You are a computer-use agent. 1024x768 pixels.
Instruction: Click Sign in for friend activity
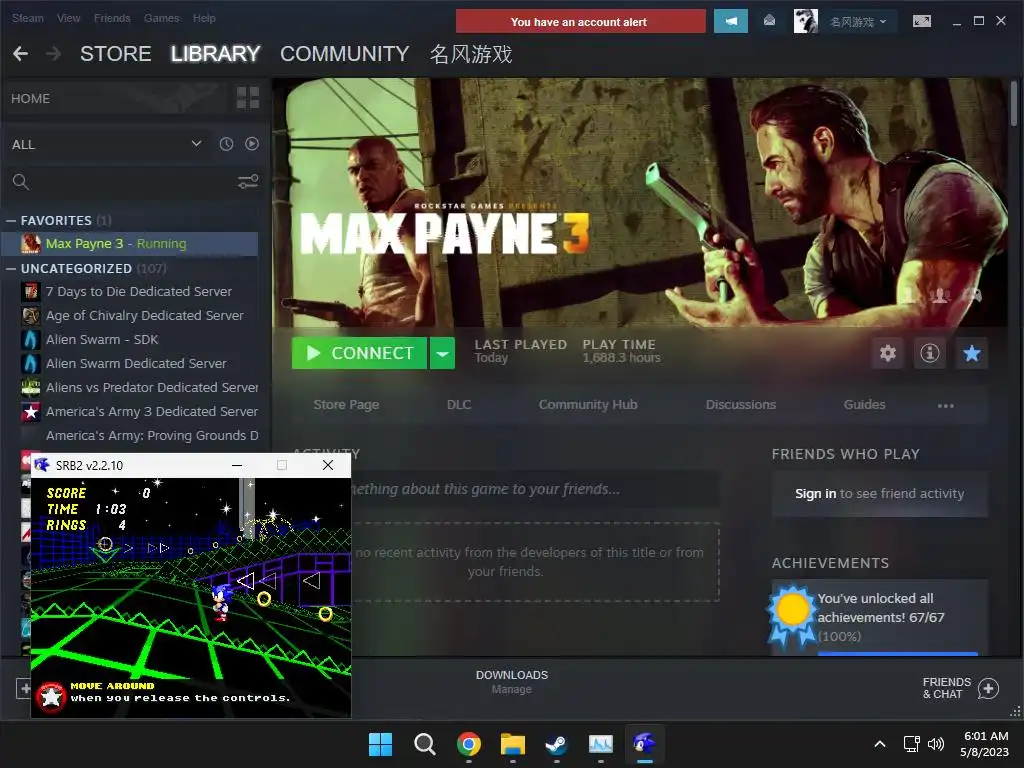pos(815,494)
